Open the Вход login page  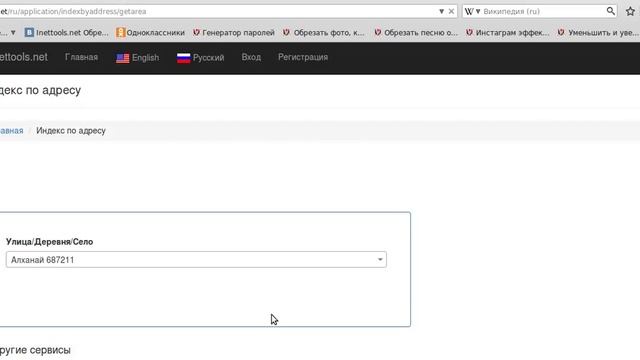(251, 57)
